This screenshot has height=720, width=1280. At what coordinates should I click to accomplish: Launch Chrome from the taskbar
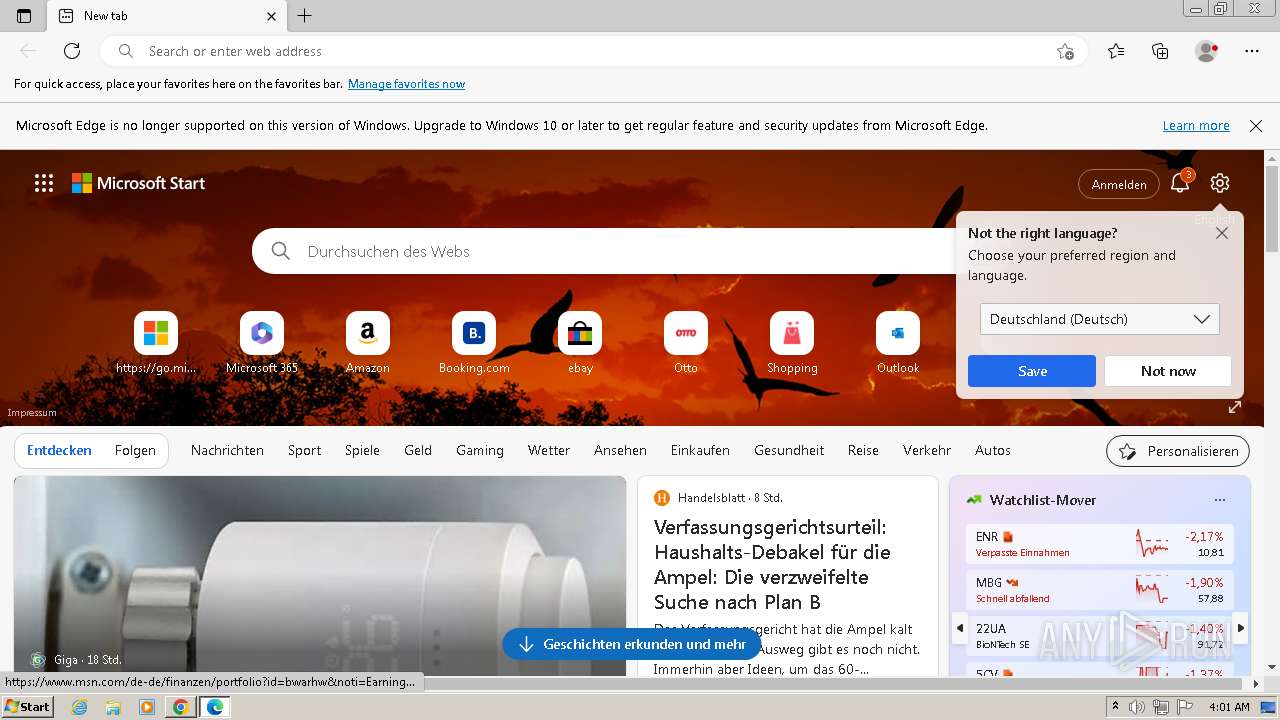pos(181,707)
